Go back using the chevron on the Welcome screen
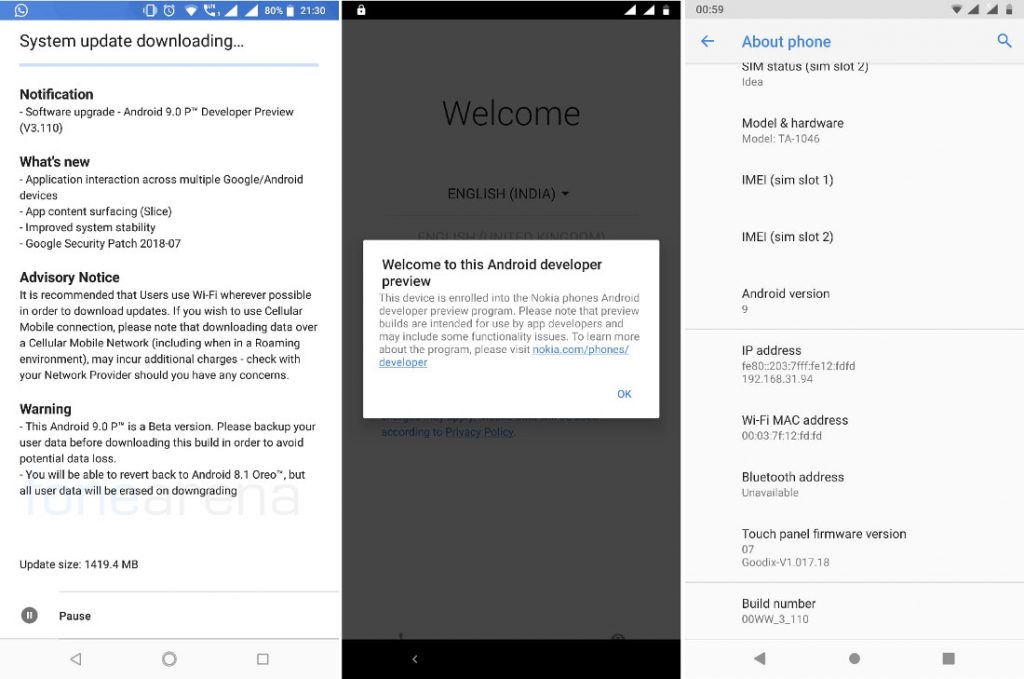This screenshot has height=679, width=1024. click(415, 659)
